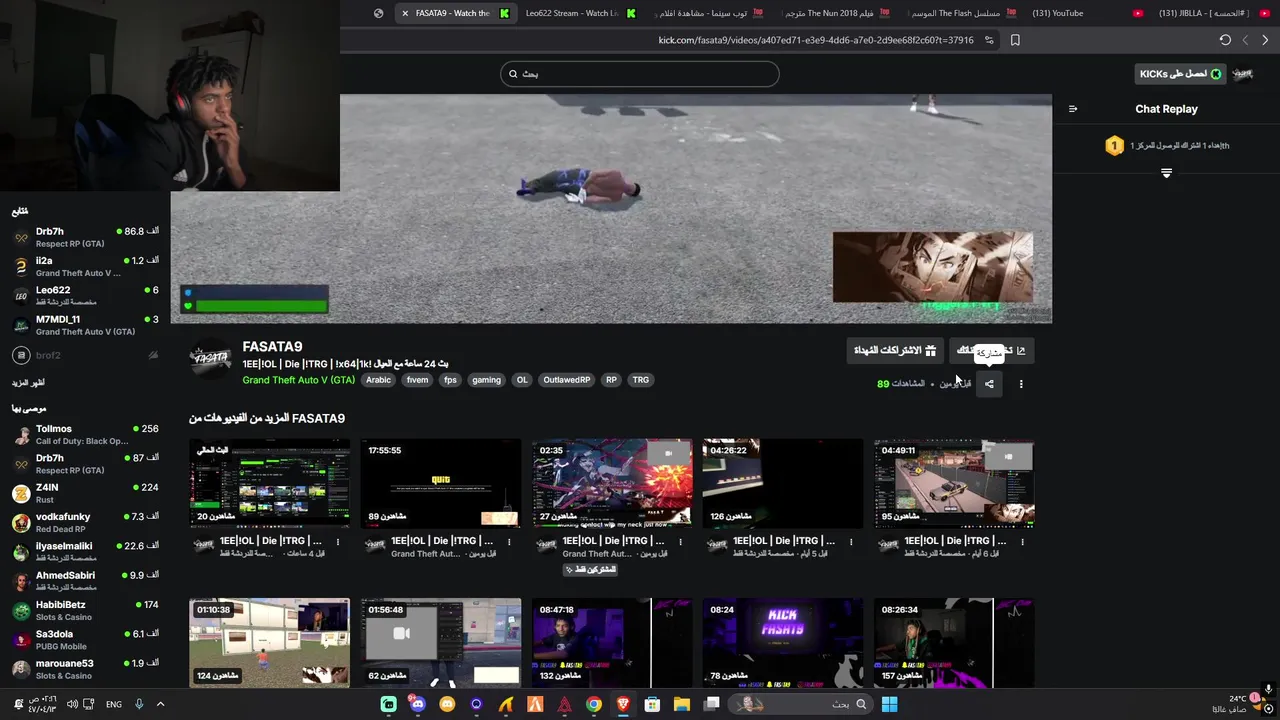Viewport: 1280px width, 720px height.
Task: Click the main video player
Action: click(611, 209)
